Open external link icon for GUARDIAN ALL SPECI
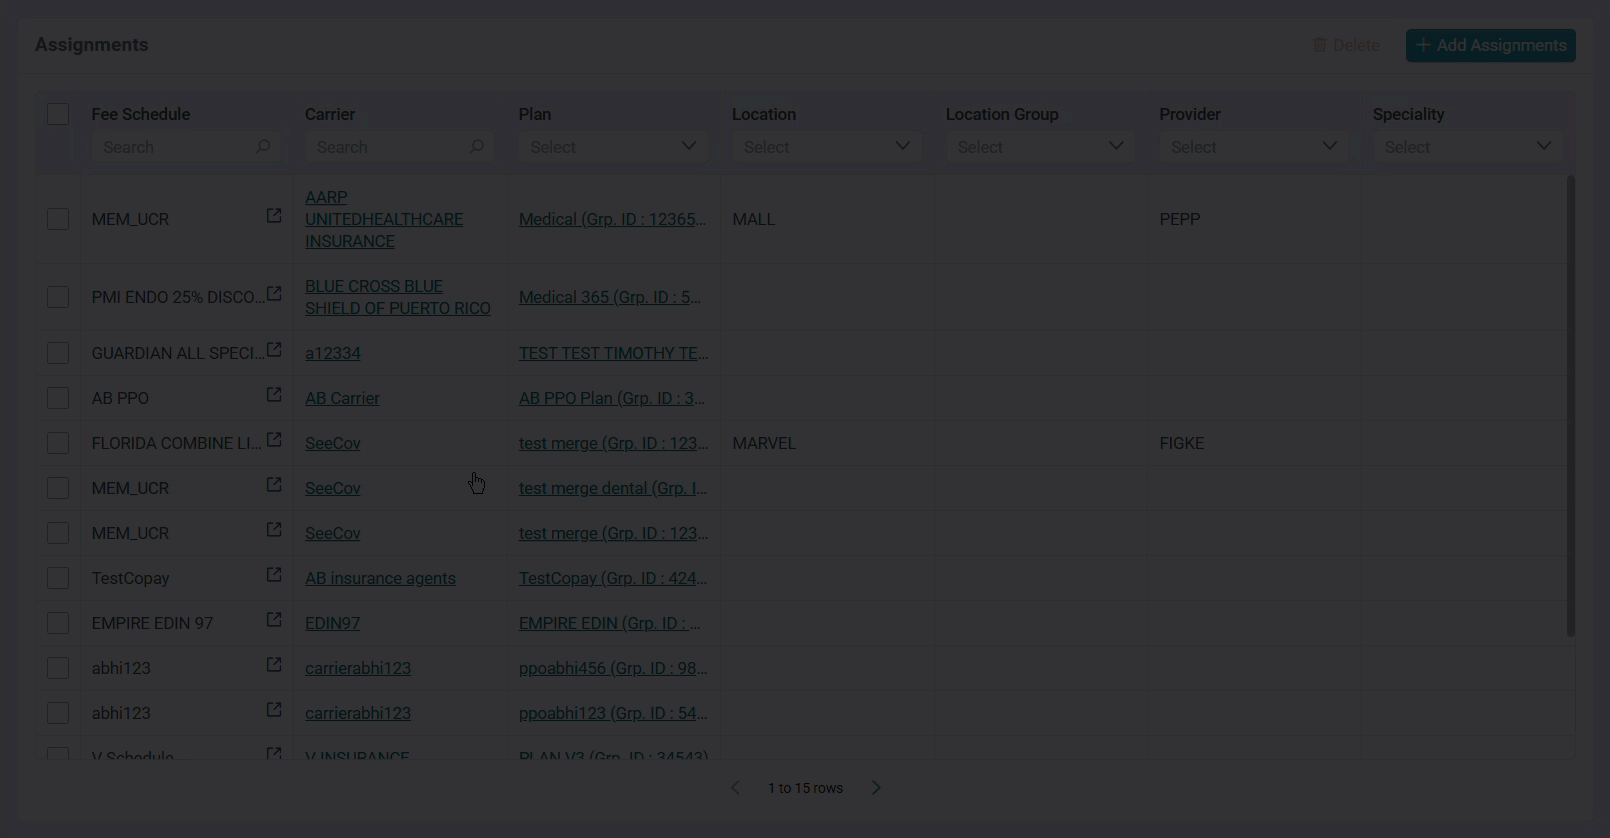The width and height of the screenshot is (1610, 838). 273,350
